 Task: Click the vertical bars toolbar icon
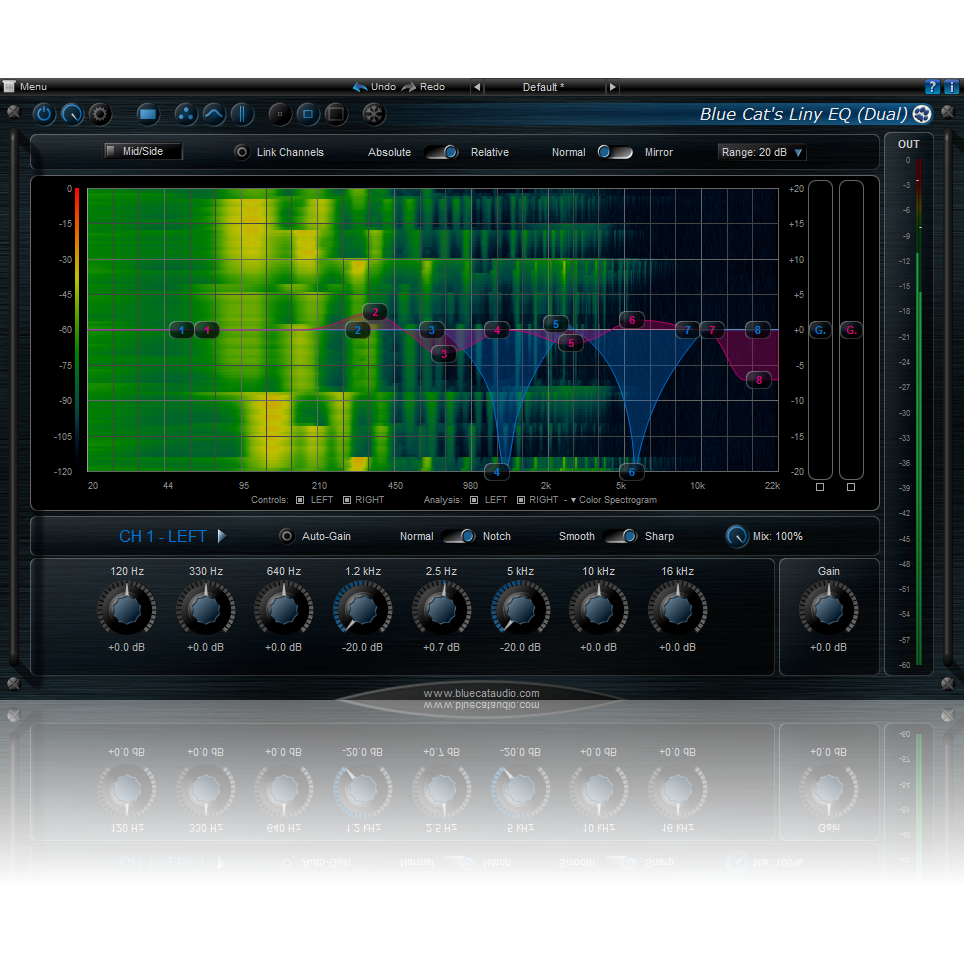242,114
